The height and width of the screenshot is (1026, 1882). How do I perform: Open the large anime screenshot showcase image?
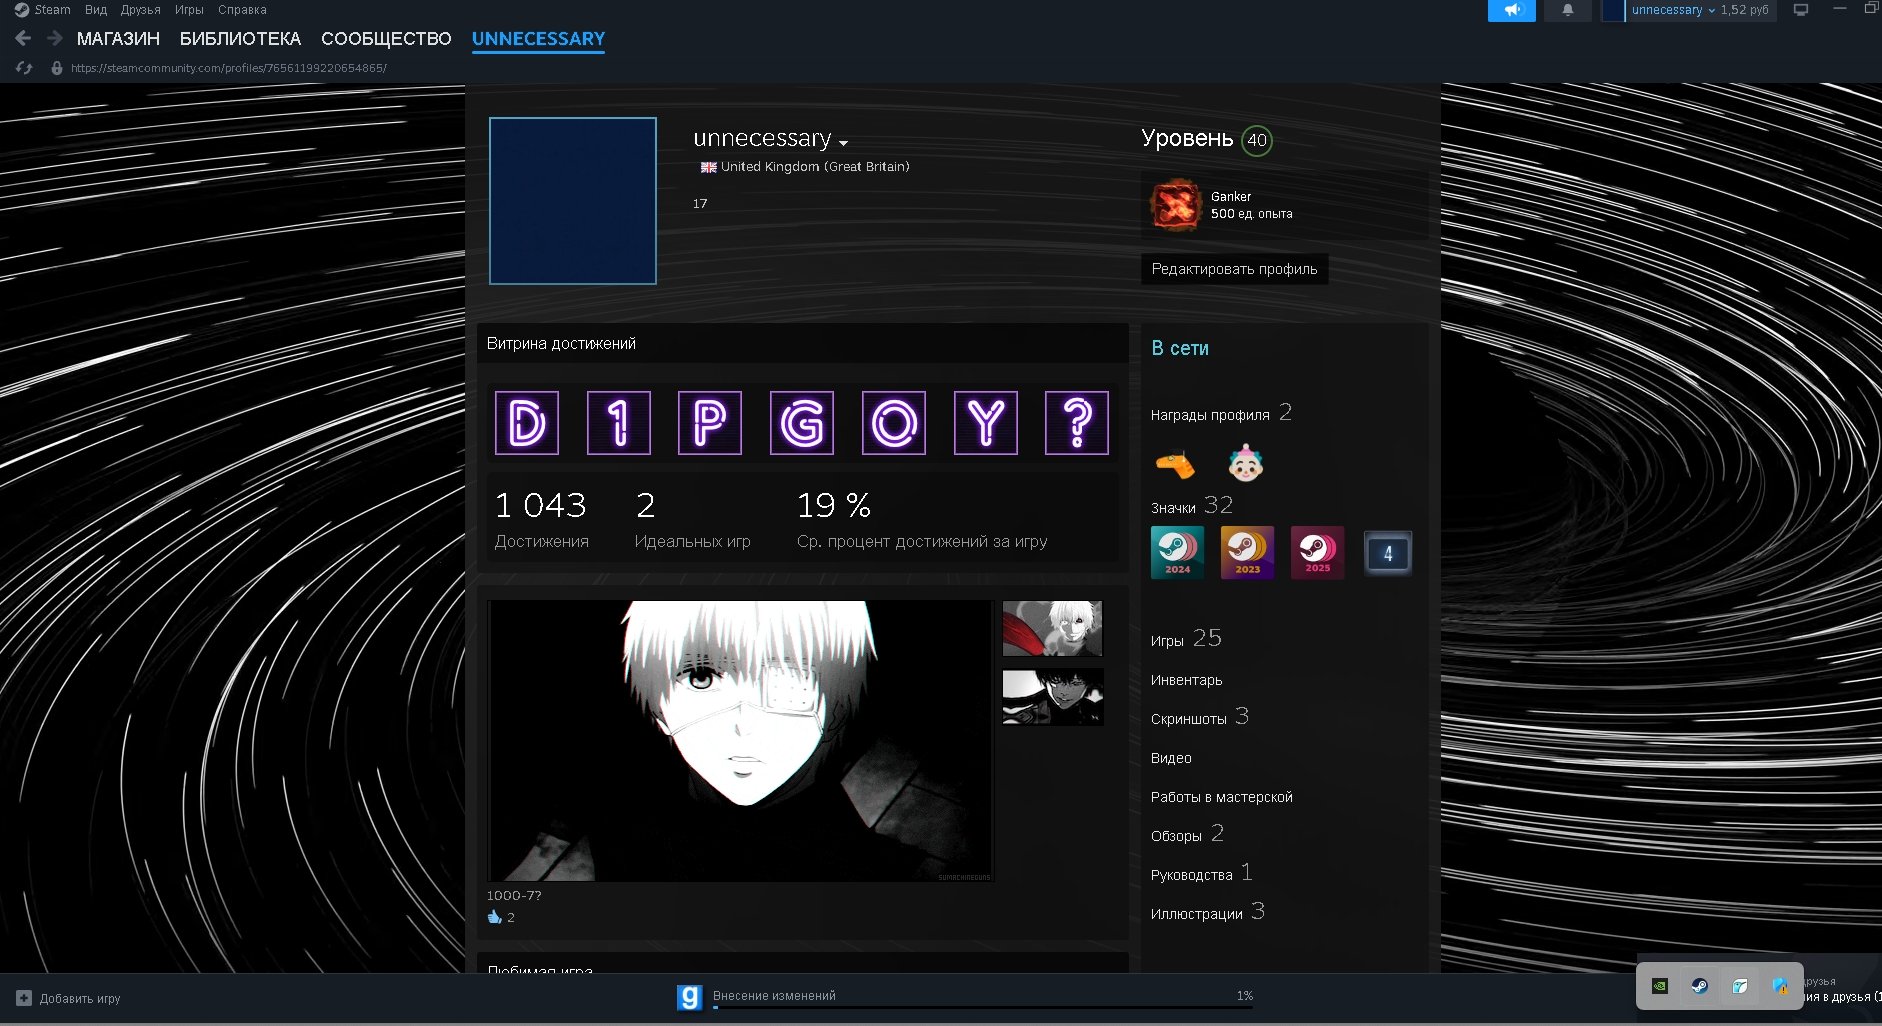[740, 741]
